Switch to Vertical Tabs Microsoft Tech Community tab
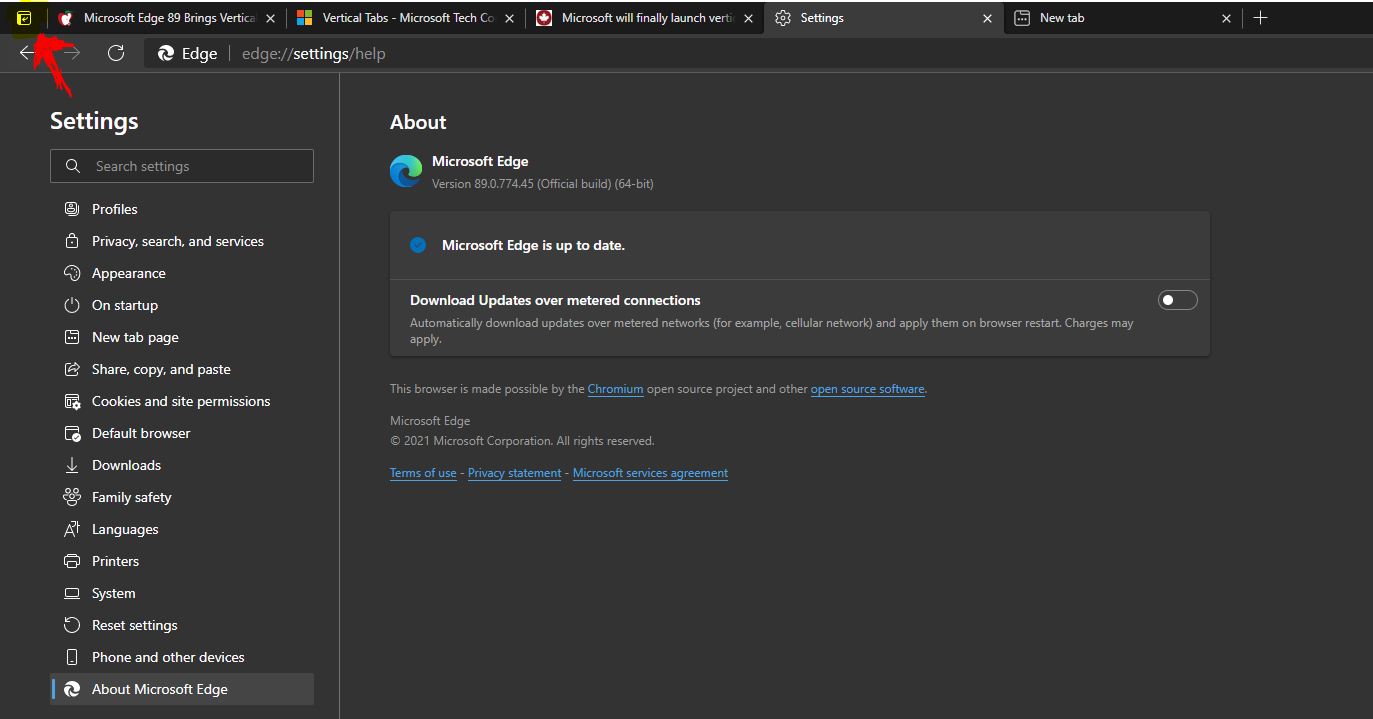 pos(406,18)
